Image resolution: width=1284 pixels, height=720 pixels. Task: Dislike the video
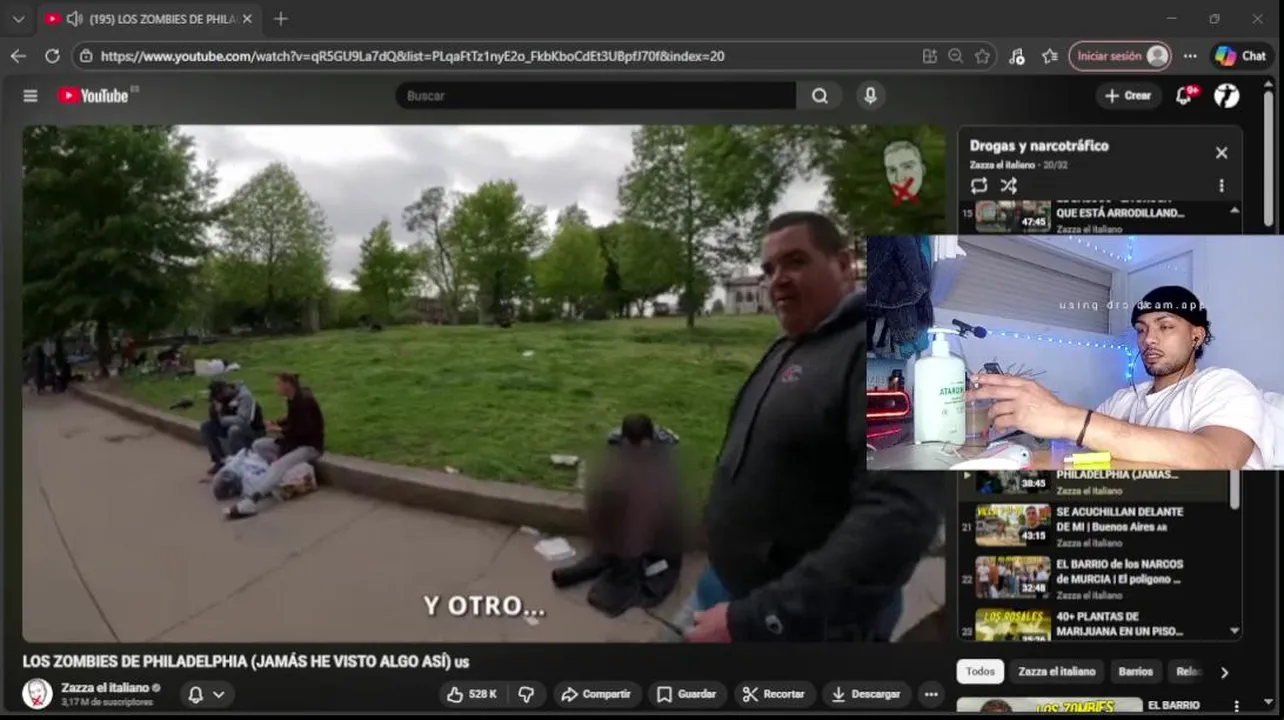(525, 694)
